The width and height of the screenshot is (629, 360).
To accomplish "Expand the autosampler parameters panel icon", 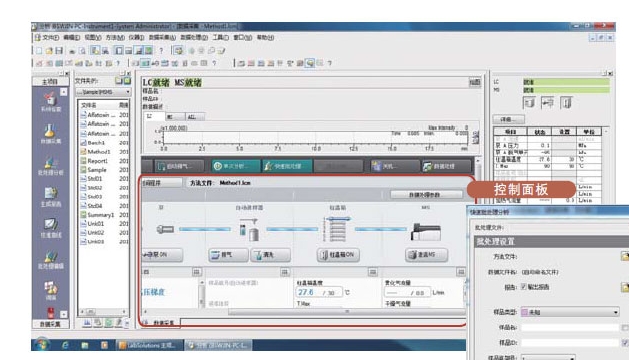I will pos(284,272).
